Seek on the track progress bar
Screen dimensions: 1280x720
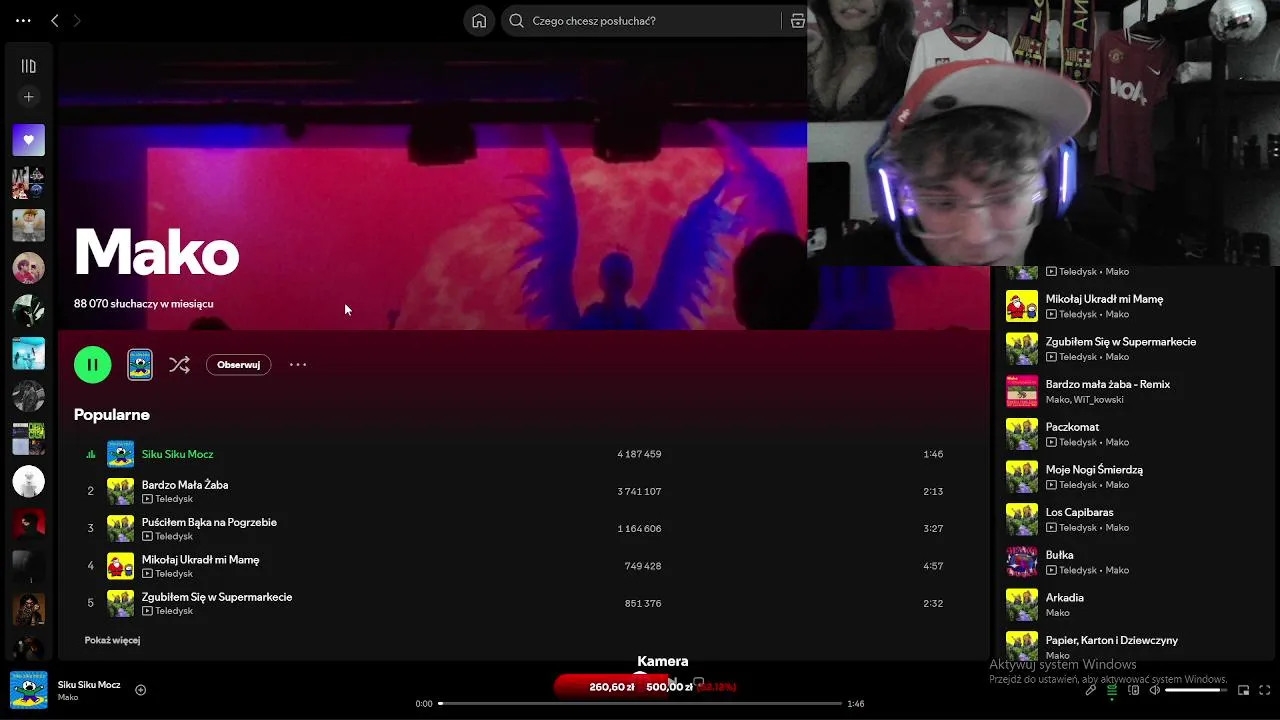(640, 704)
